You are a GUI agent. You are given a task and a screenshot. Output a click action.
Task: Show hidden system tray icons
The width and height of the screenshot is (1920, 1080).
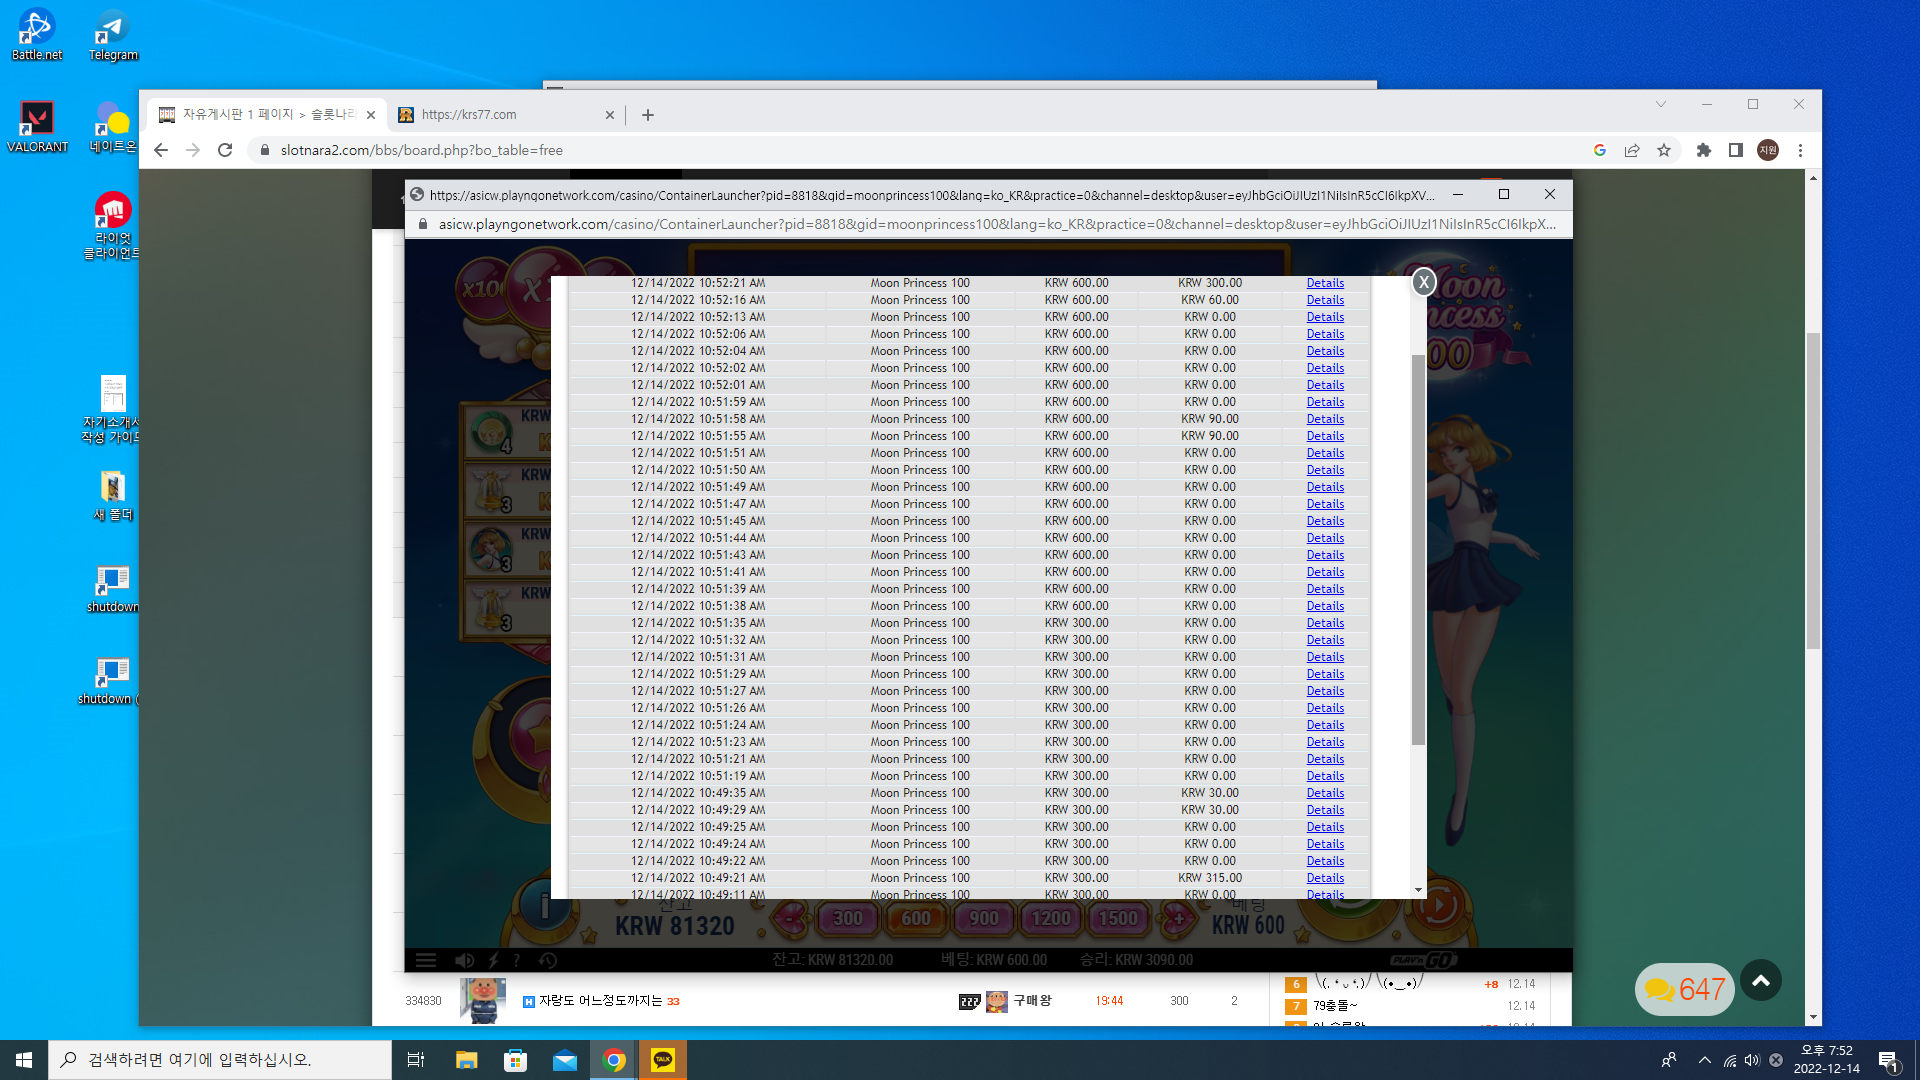point(1705,1060)
